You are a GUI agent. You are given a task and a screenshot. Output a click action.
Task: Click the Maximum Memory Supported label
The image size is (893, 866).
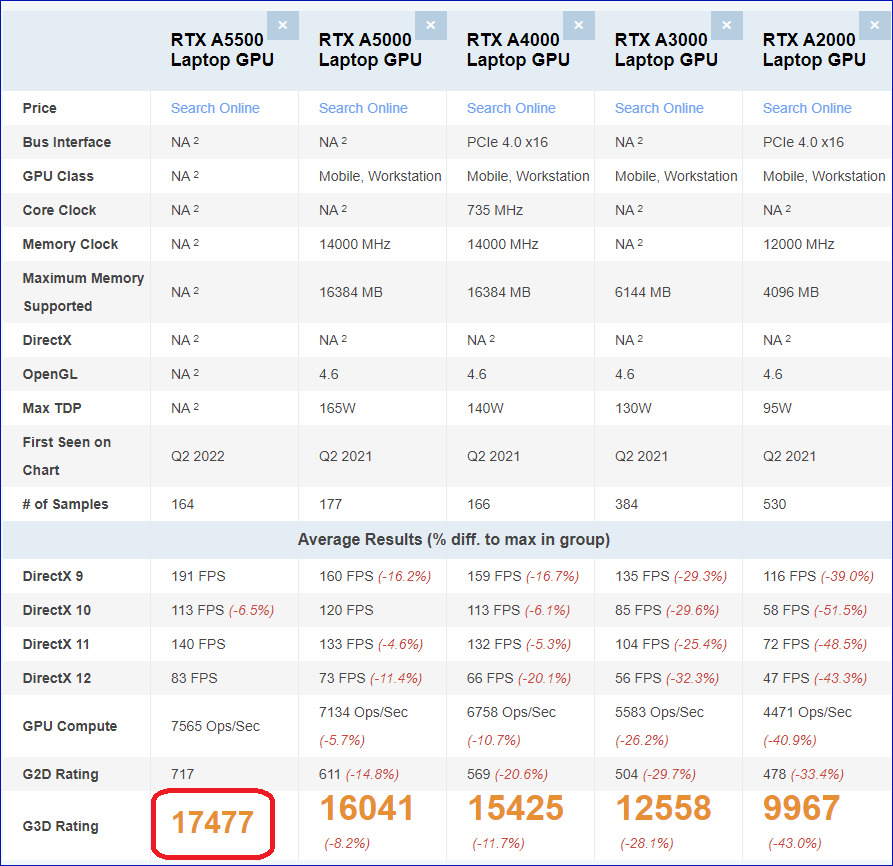[83, 292]
